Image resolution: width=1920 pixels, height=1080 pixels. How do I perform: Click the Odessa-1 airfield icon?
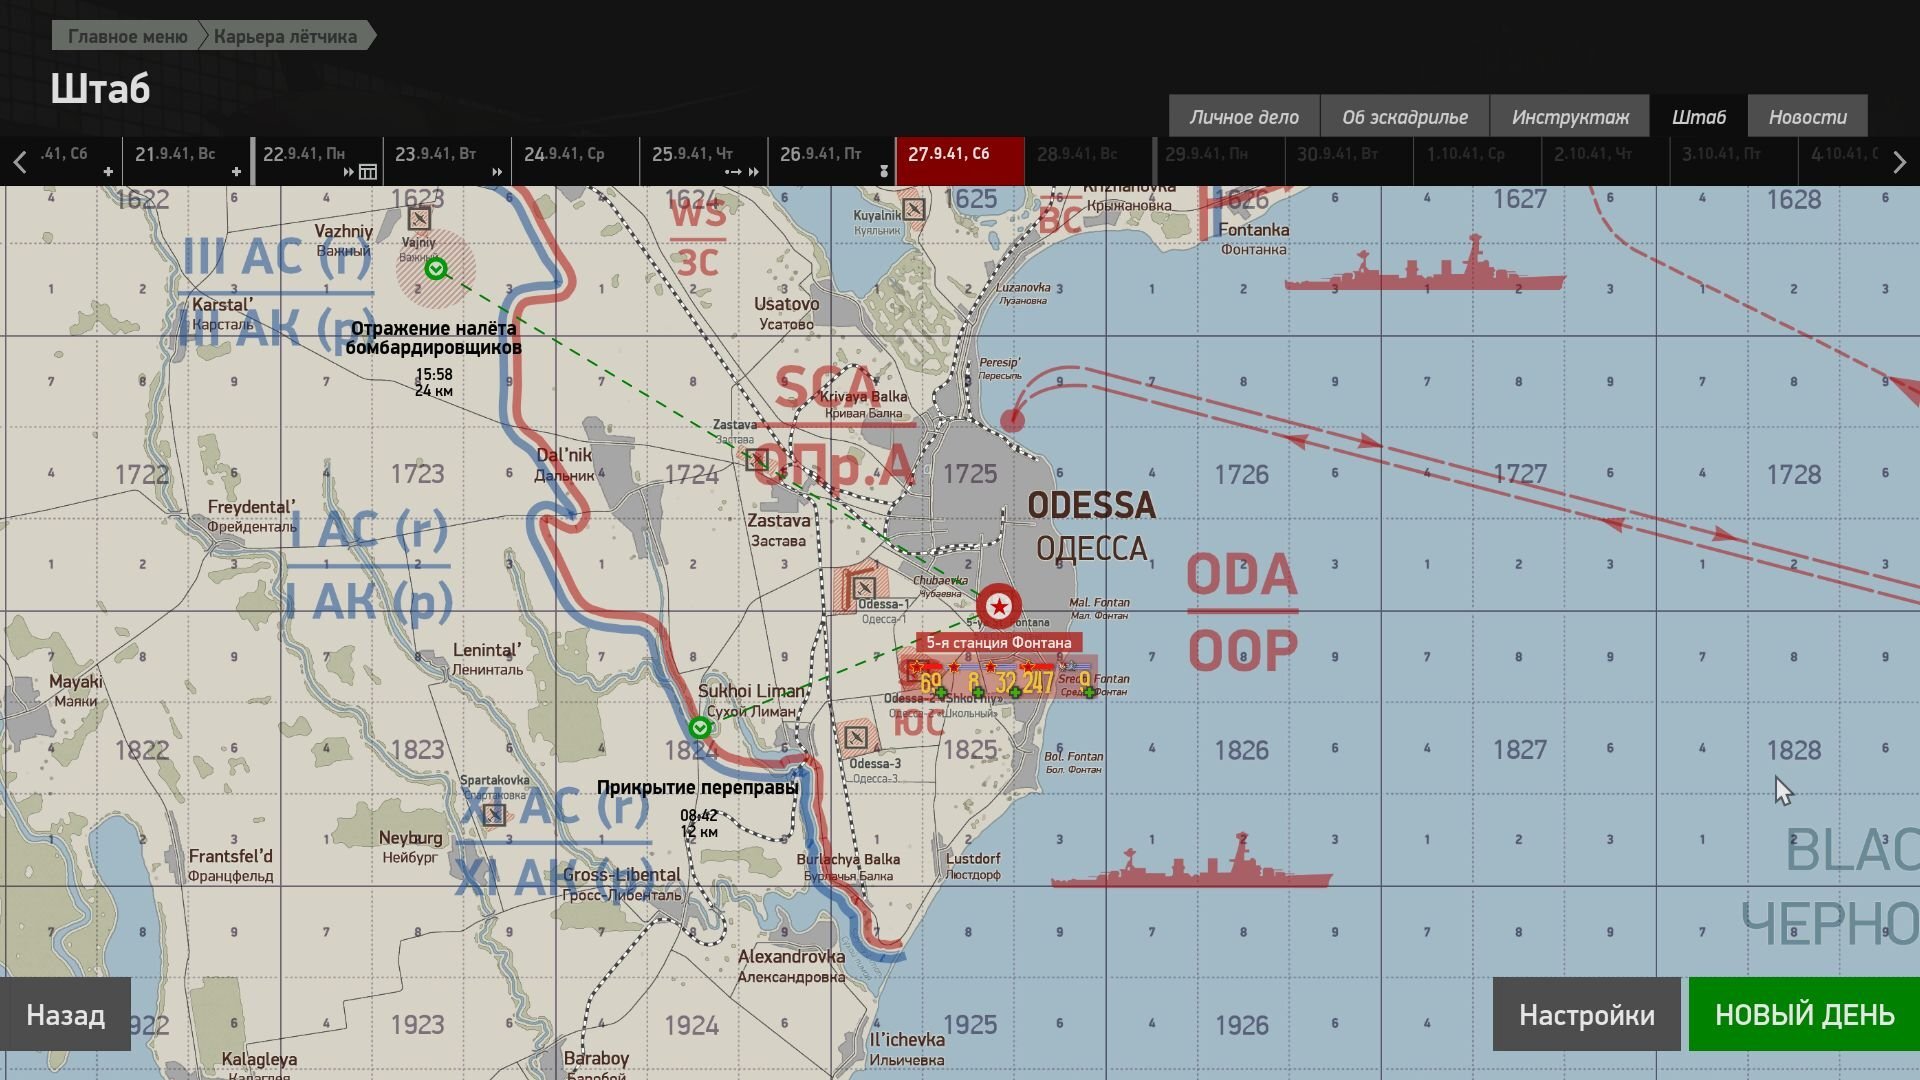point(864,587)
